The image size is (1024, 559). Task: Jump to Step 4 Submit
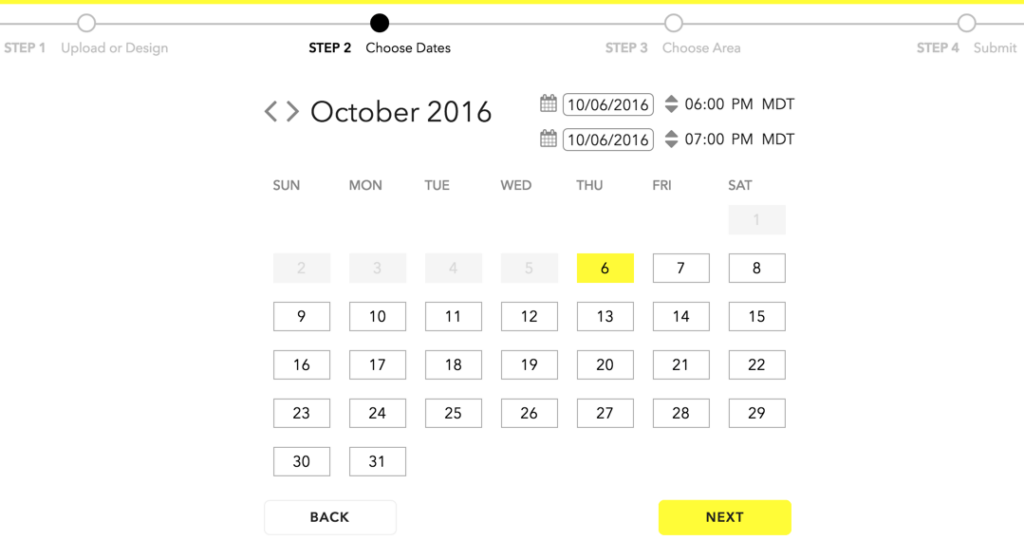coord(966,23)
